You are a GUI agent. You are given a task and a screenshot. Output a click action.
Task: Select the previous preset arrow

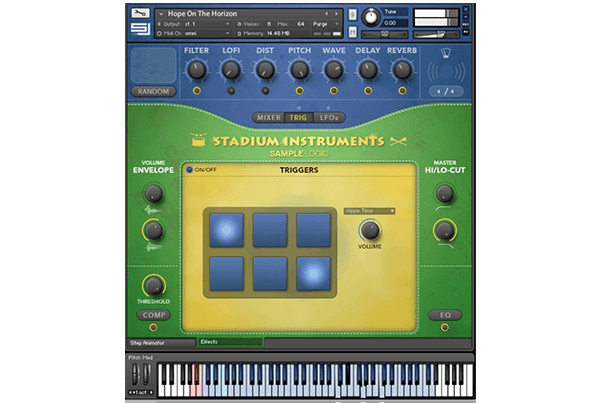pyautogui.click(x=327, y=14)
